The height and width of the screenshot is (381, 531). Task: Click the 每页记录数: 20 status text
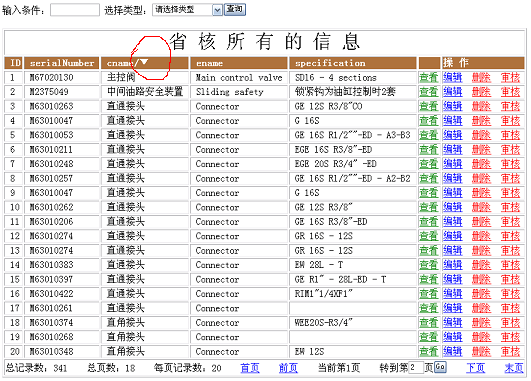pyautogui.click(x=188, y=368)
